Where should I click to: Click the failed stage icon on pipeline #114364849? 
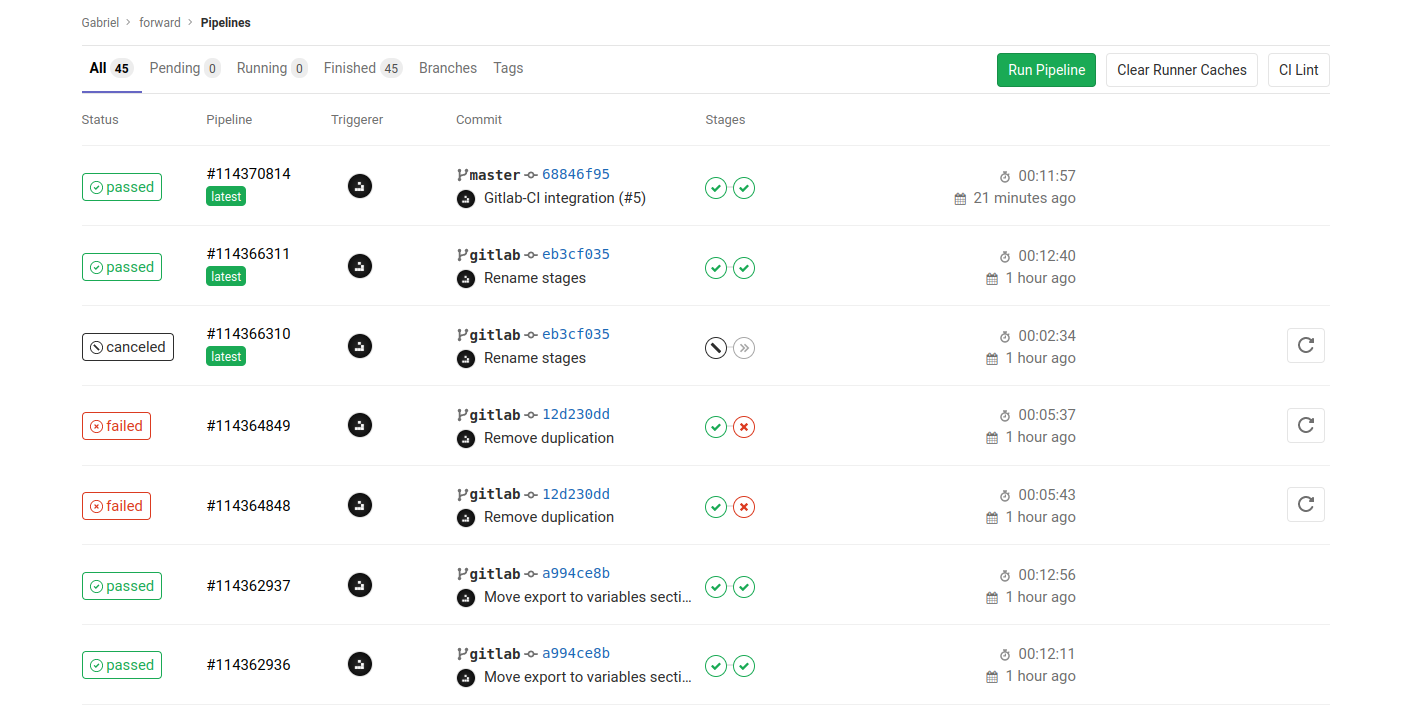point(744,427)
